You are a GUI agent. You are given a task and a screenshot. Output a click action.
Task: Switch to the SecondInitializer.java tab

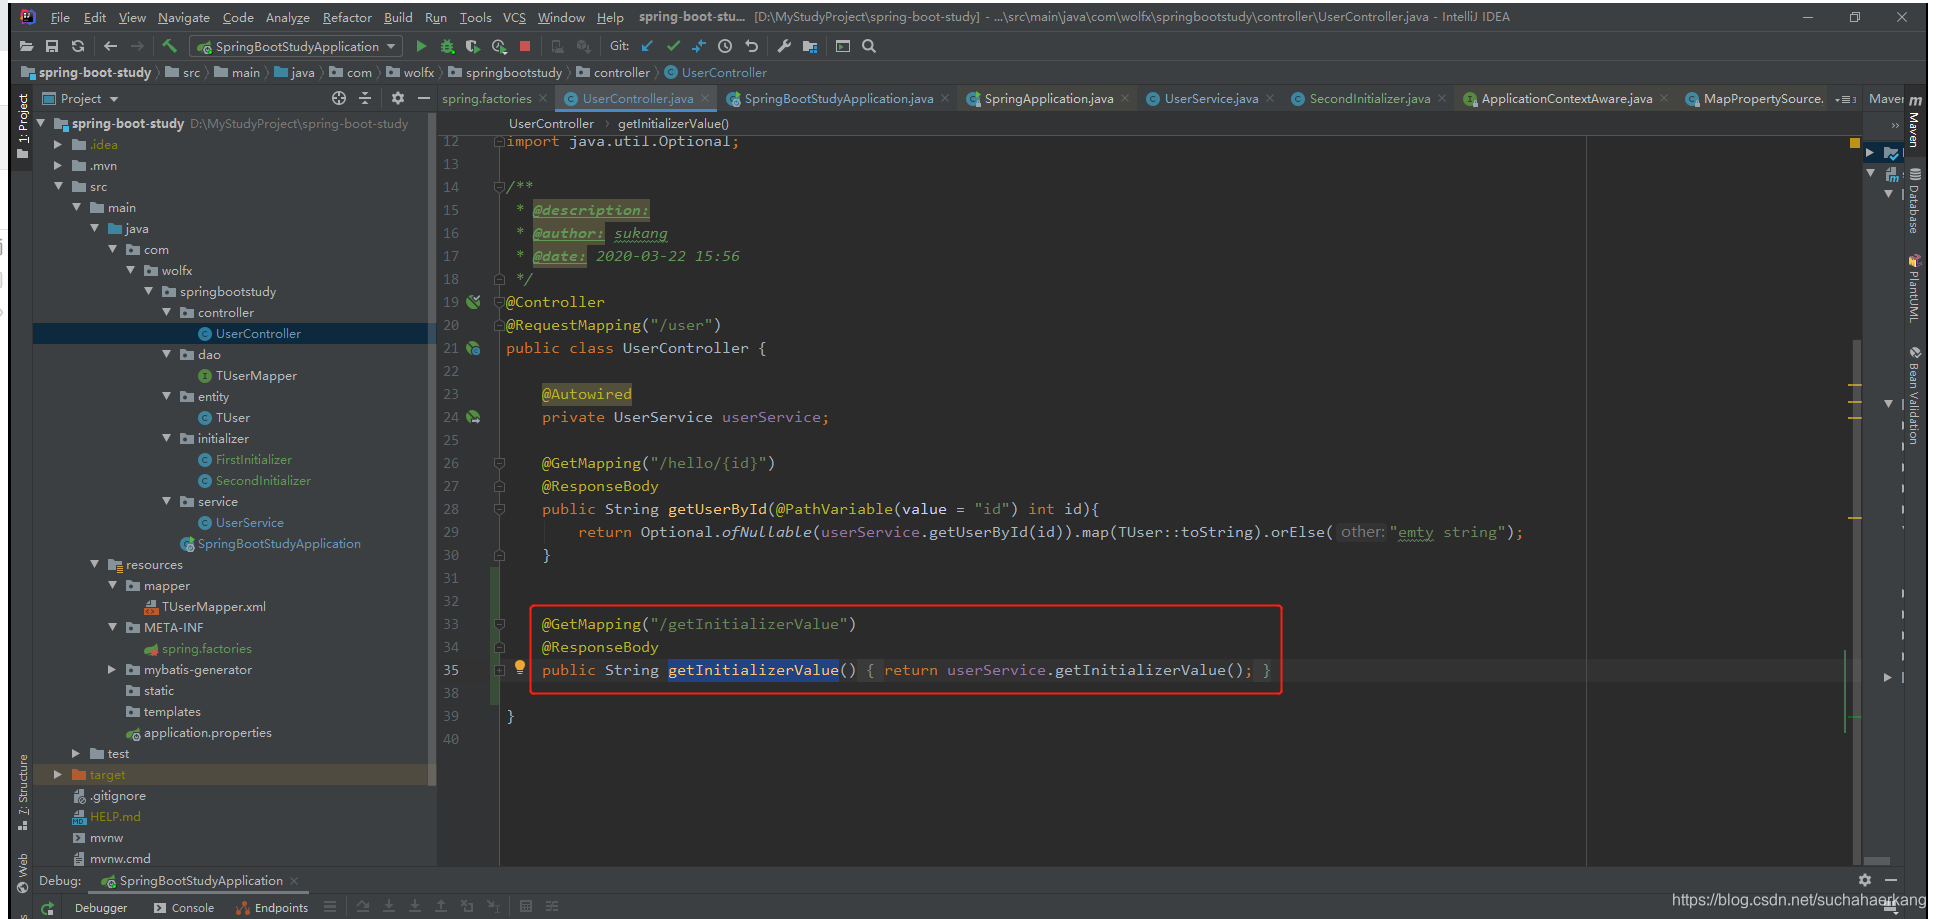[x=1369, y=99]
